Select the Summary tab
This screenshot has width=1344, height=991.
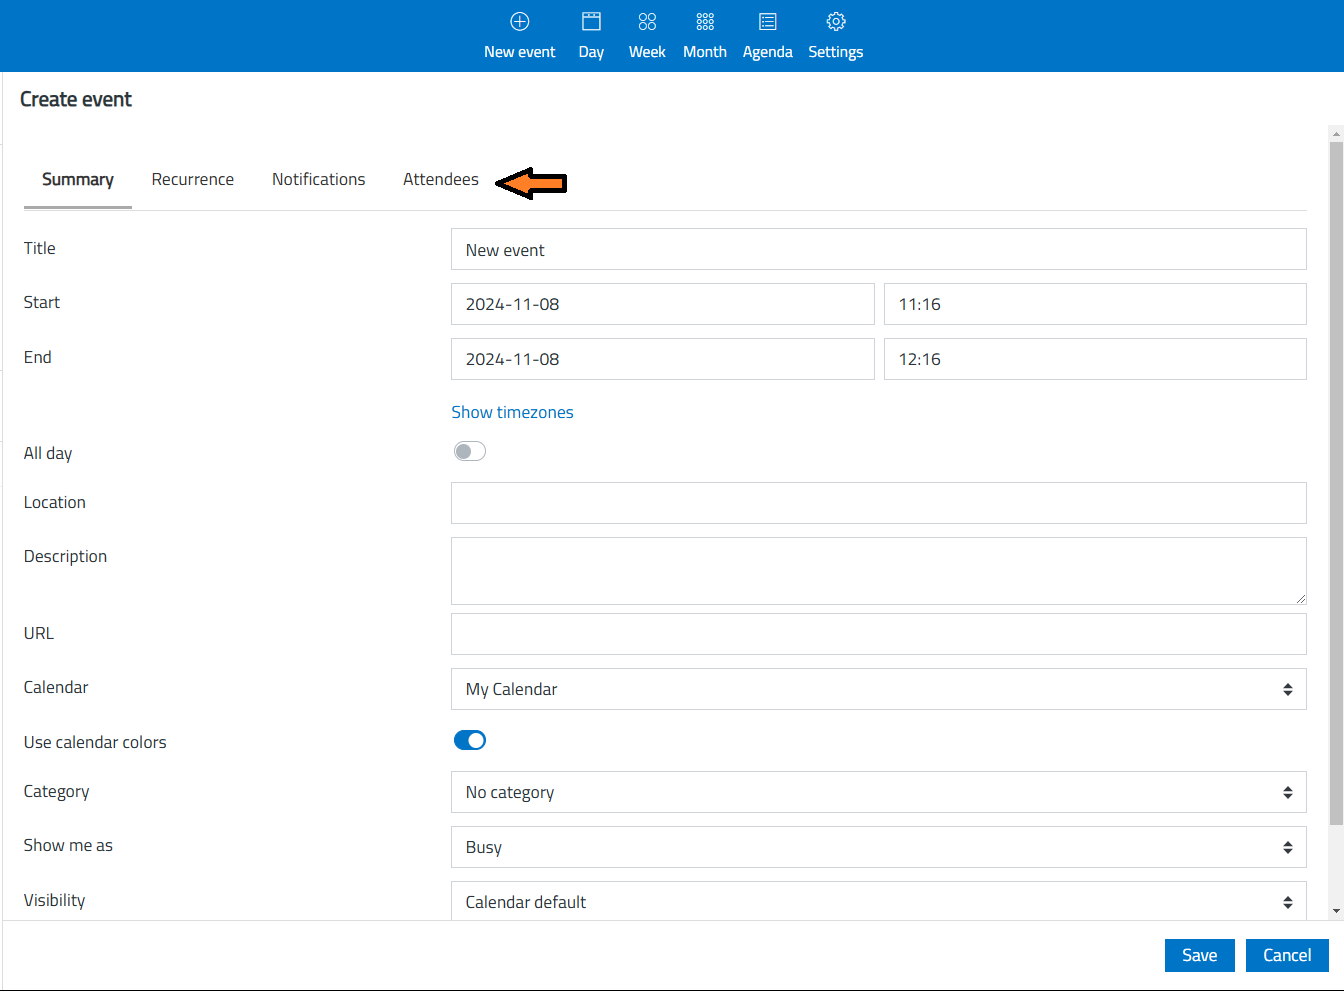coord(78,179)
